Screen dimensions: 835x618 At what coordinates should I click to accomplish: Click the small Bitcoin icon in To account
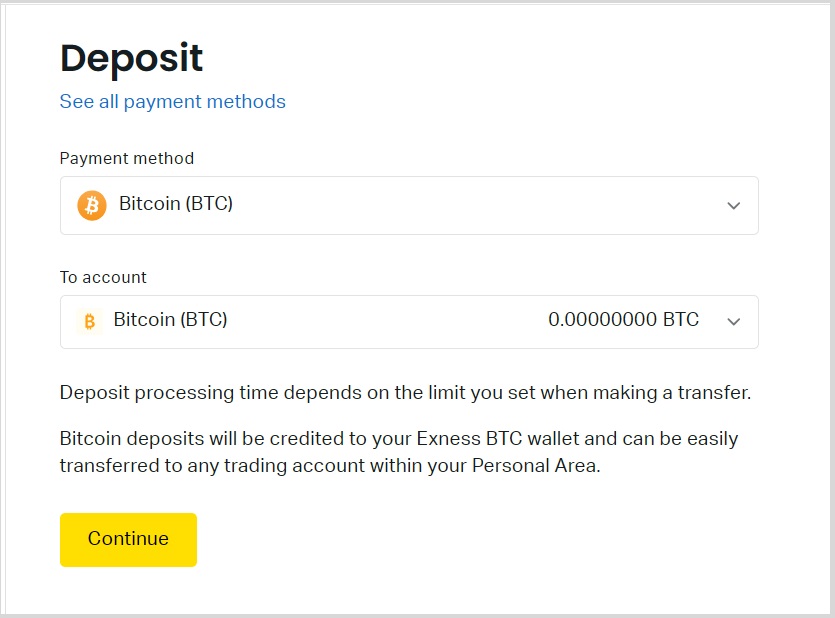pos(89,321)
